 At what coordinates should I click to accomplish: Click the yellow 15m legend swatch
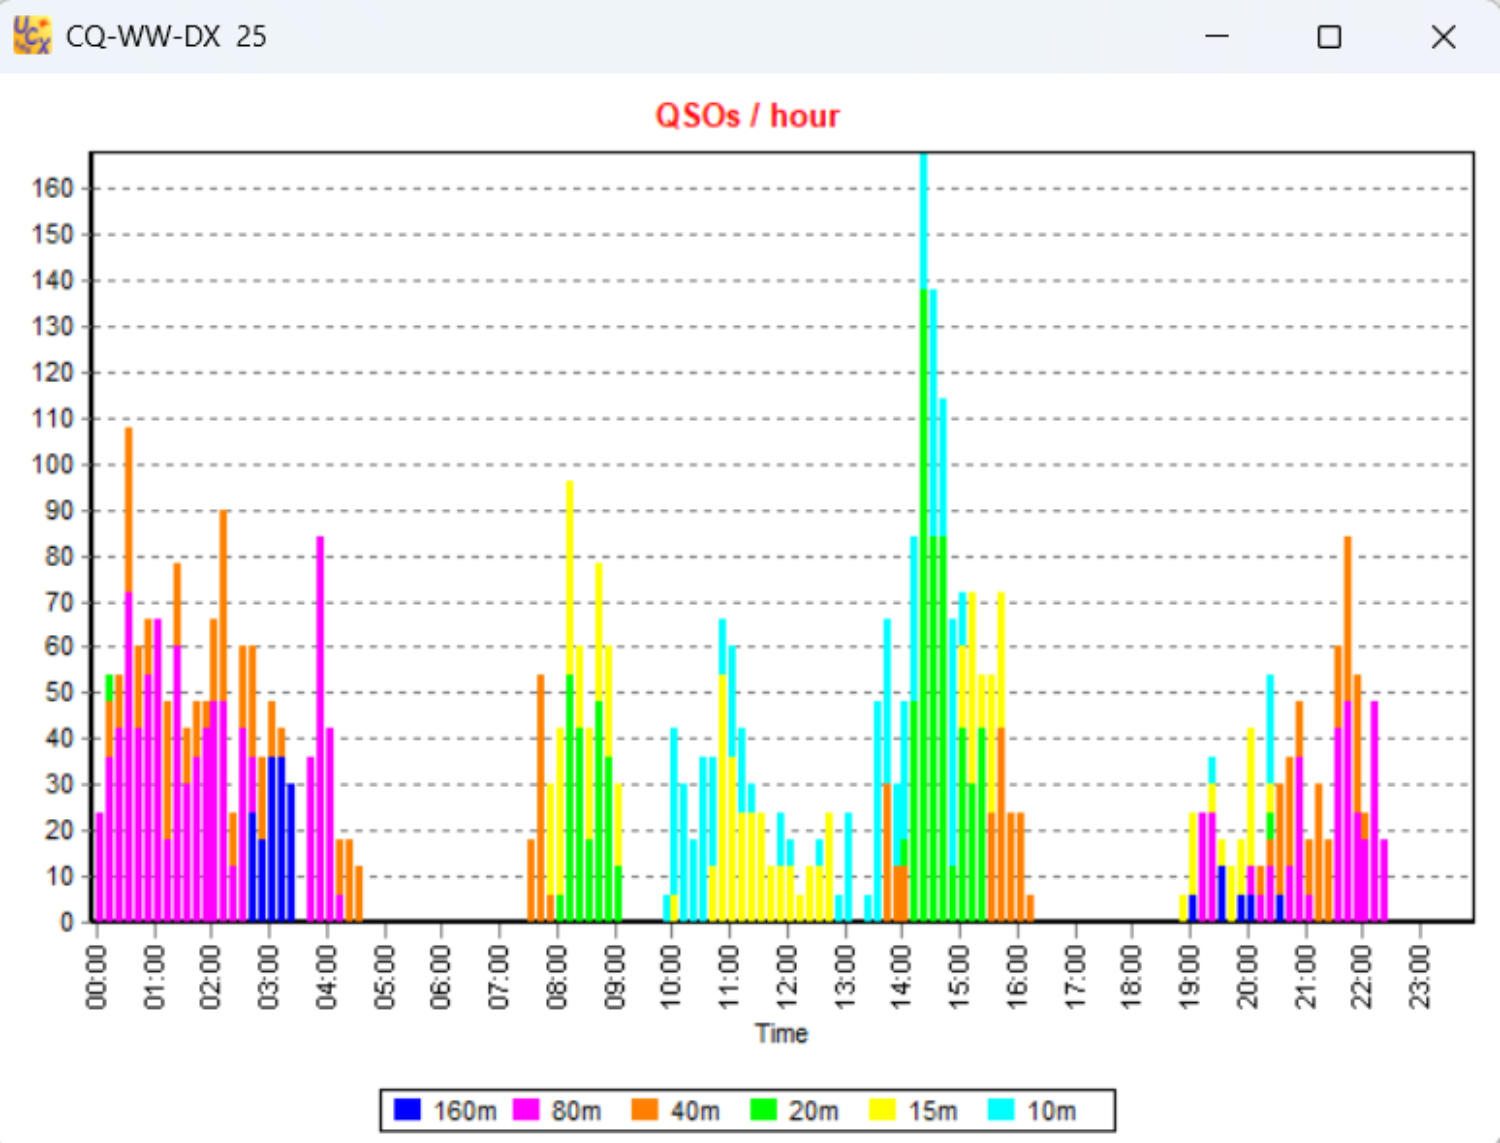(882, 1110)
